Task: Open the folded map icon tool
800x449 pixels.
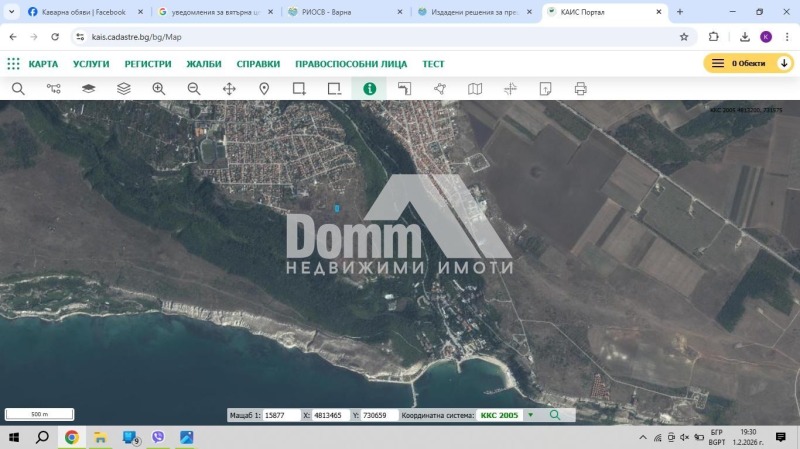Action: click(x=475, y=89)
